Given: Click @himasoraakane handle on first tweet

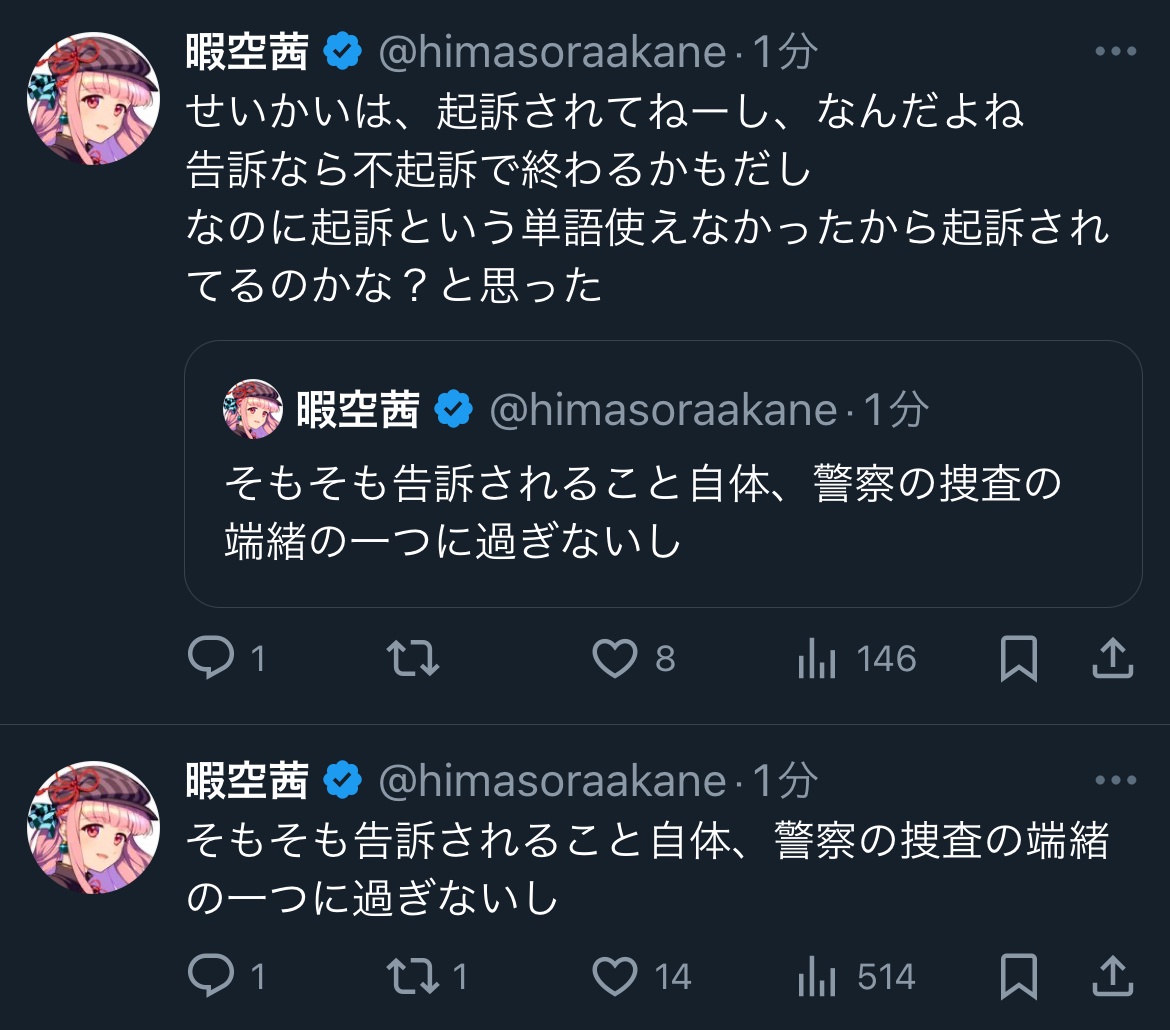Looking at the screenshot, I should coord(552,52).
